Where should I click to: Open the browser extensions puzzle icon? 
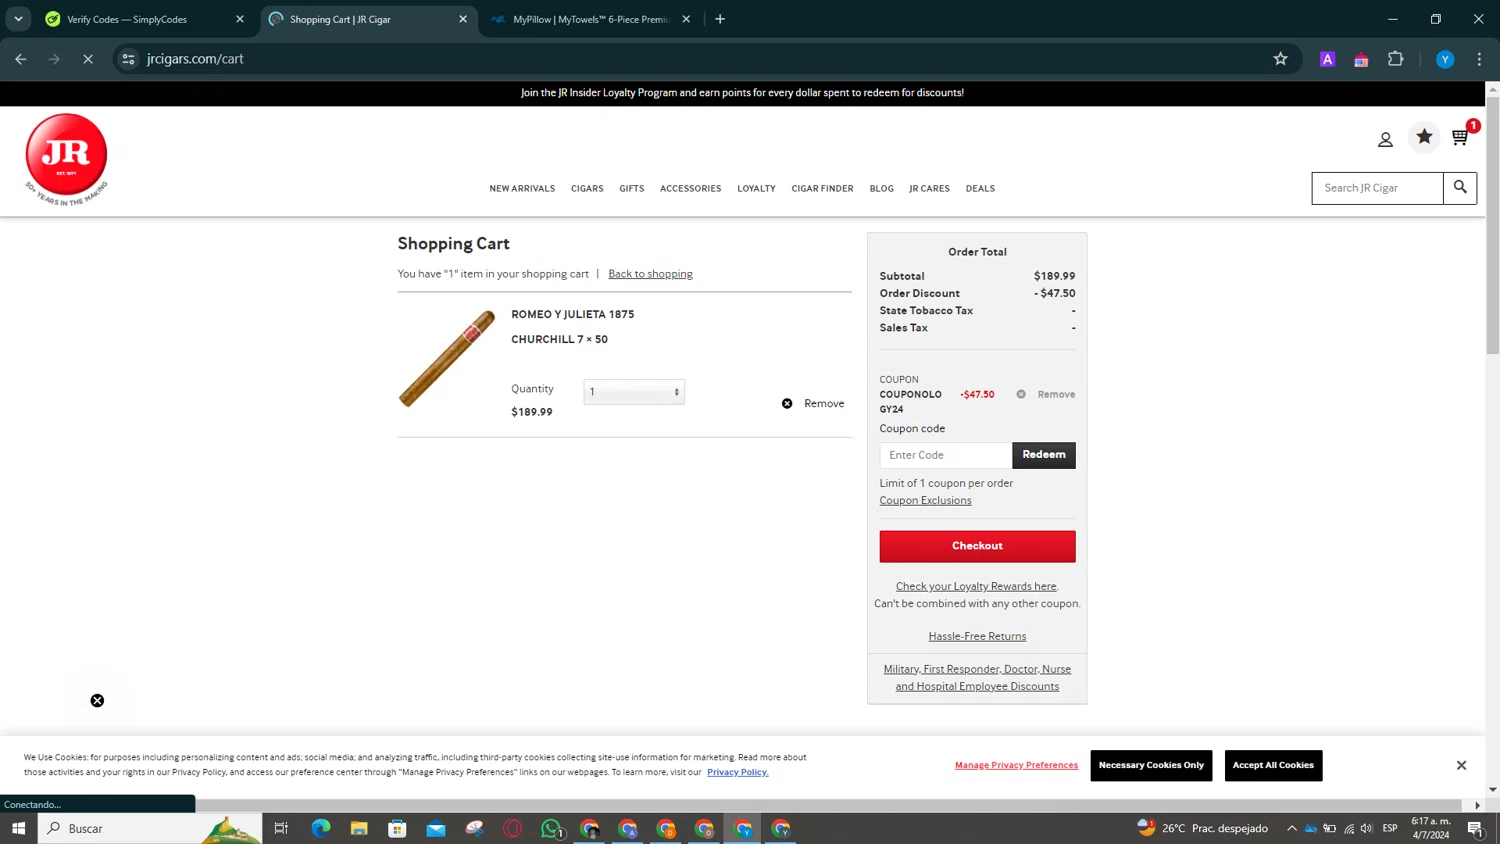(x=1396, y=59)
